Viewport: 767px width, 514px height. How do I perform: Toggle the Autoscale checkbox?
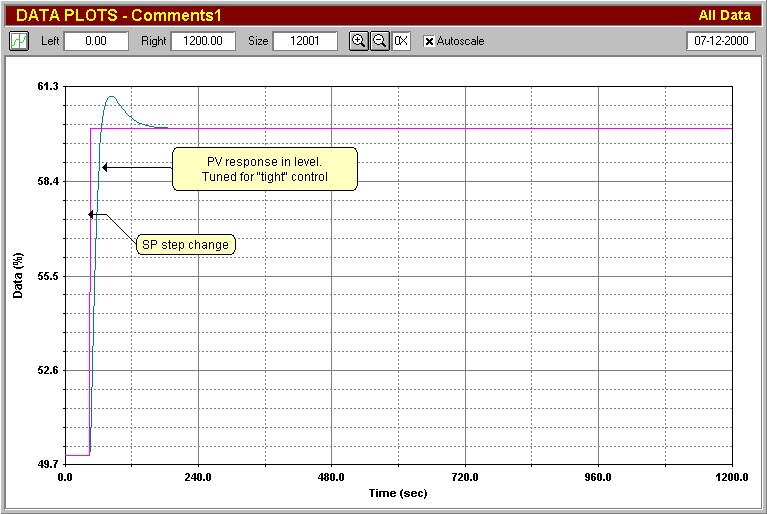[x=429, y=41]
